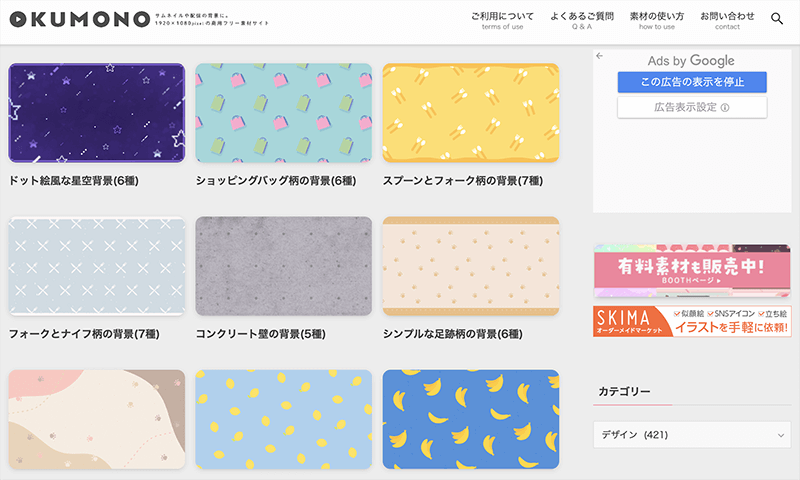800x480 pixels.
Task: Open the gray concrete wall thumbnail
Action: click(x=284, y=266)
